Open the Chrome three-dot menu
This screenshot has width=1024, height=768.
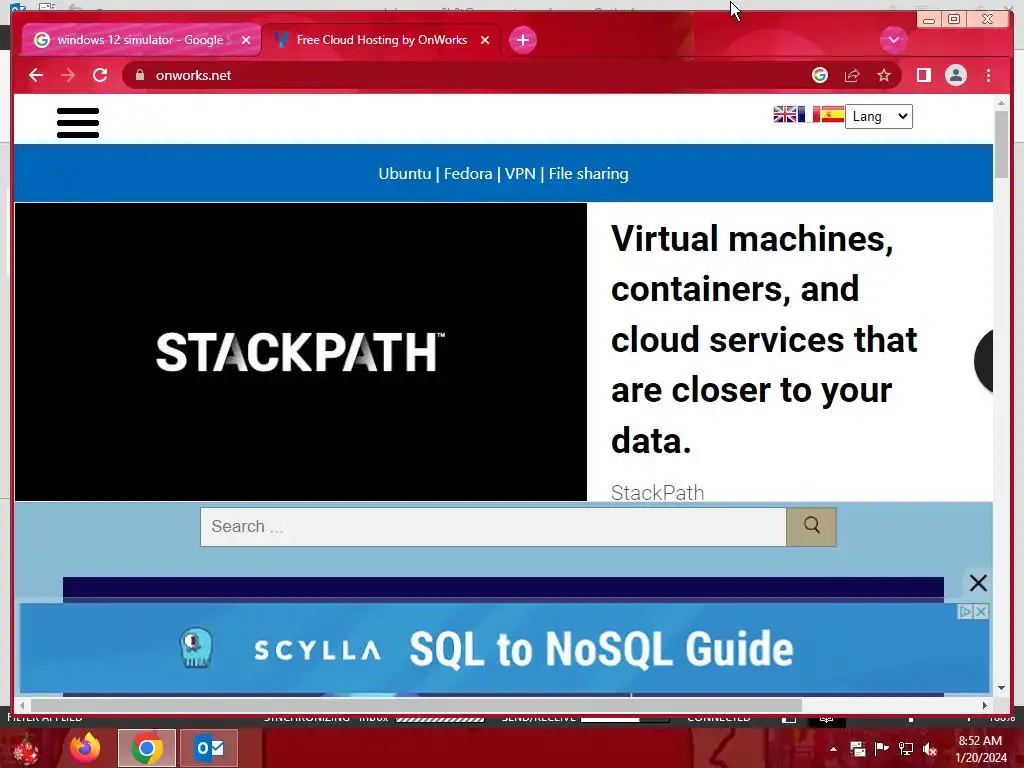pos(988,75)
